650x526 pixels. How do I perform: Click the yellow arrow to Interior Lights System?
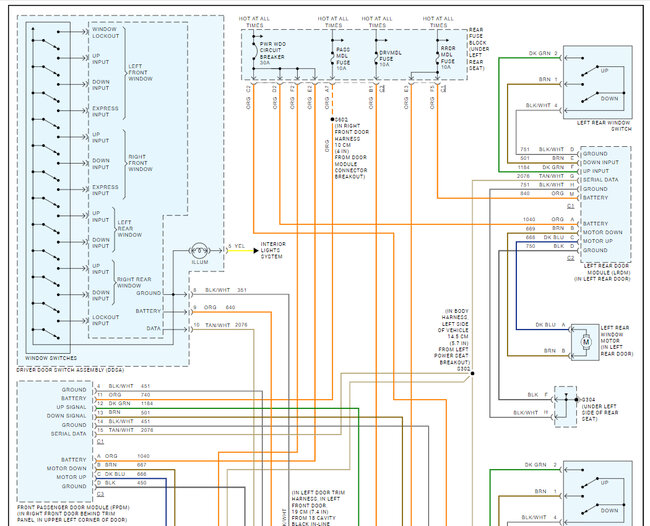pos(256,250)
